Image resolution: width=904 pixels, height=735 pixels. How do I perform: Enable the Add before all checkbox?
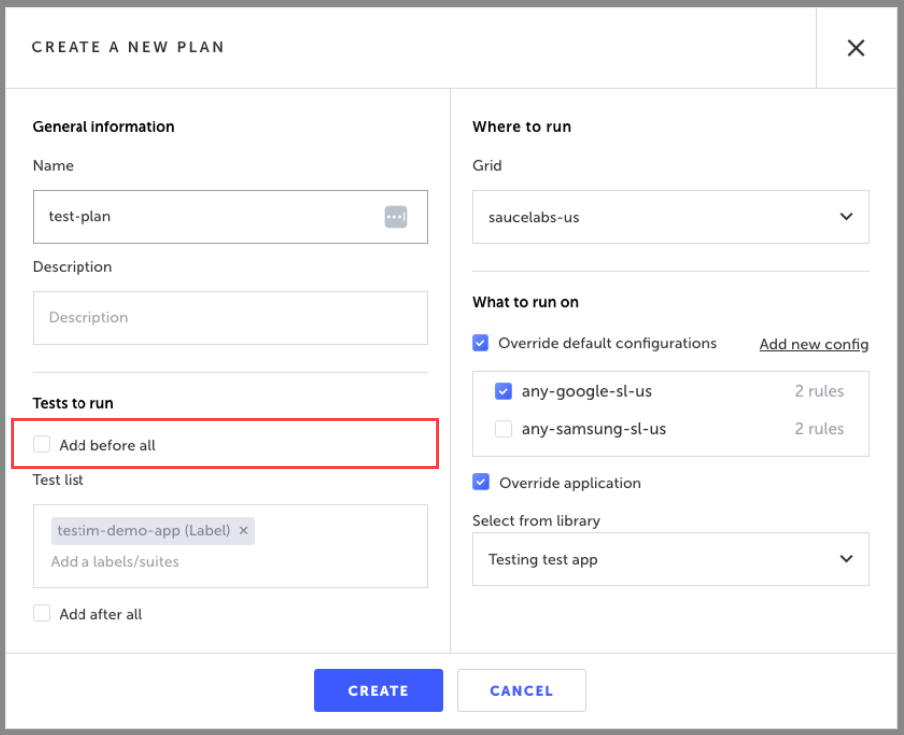[x=42, y=445]
